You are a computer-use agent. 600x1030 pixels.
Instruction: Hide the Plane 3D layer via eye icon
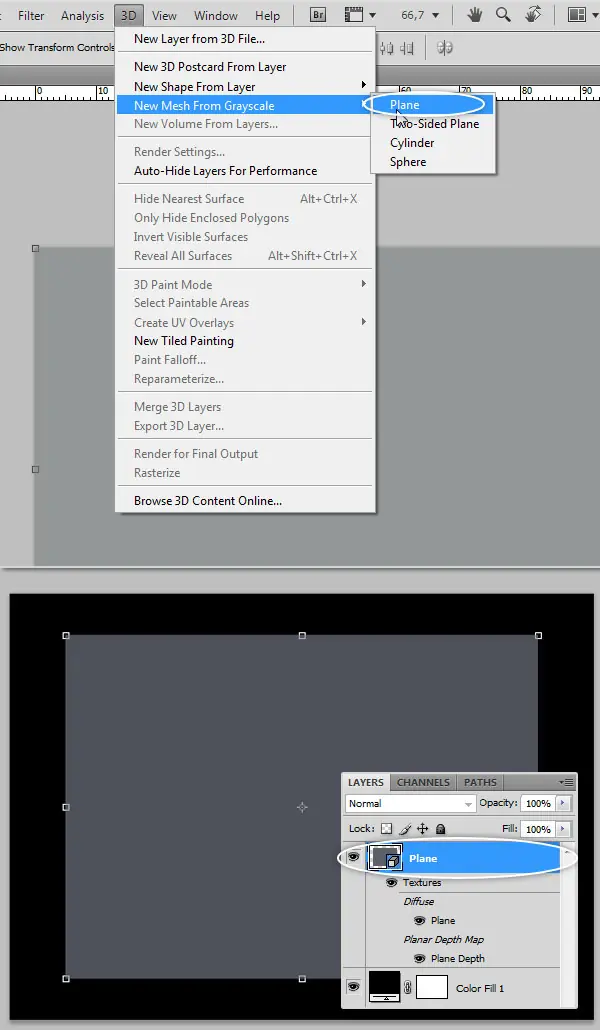[x=354, y=857]
